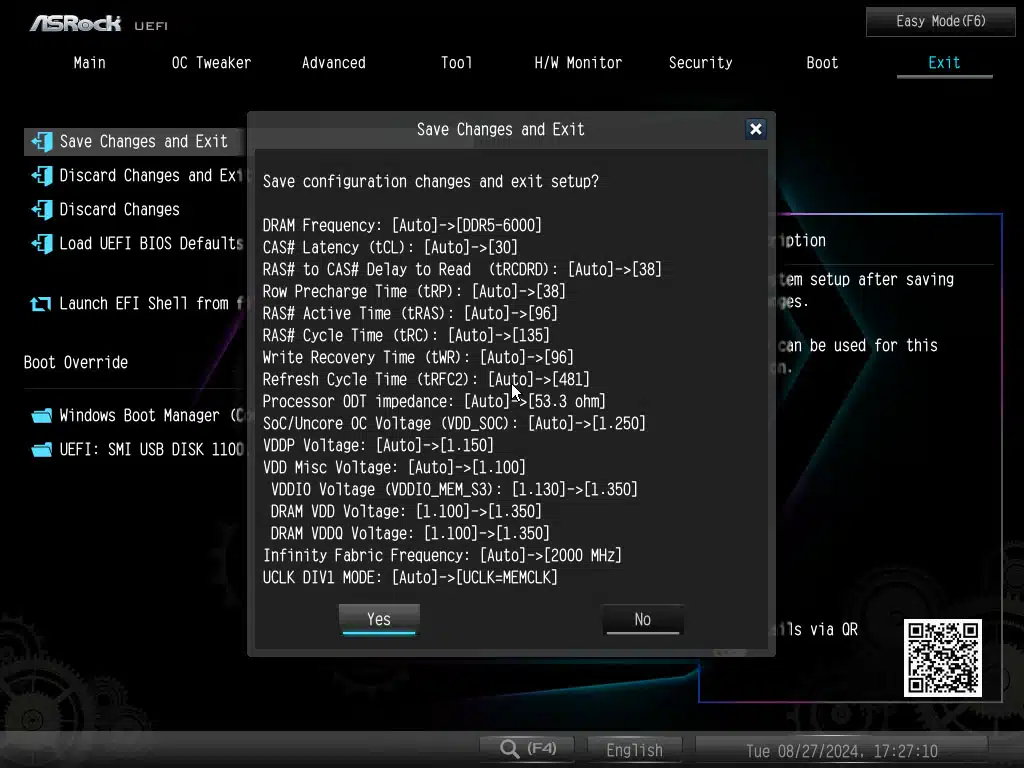Click the Windows Boot Manager drive icon
The image size is (1024, 768).
pyautogui.click(x=41, y=416)
